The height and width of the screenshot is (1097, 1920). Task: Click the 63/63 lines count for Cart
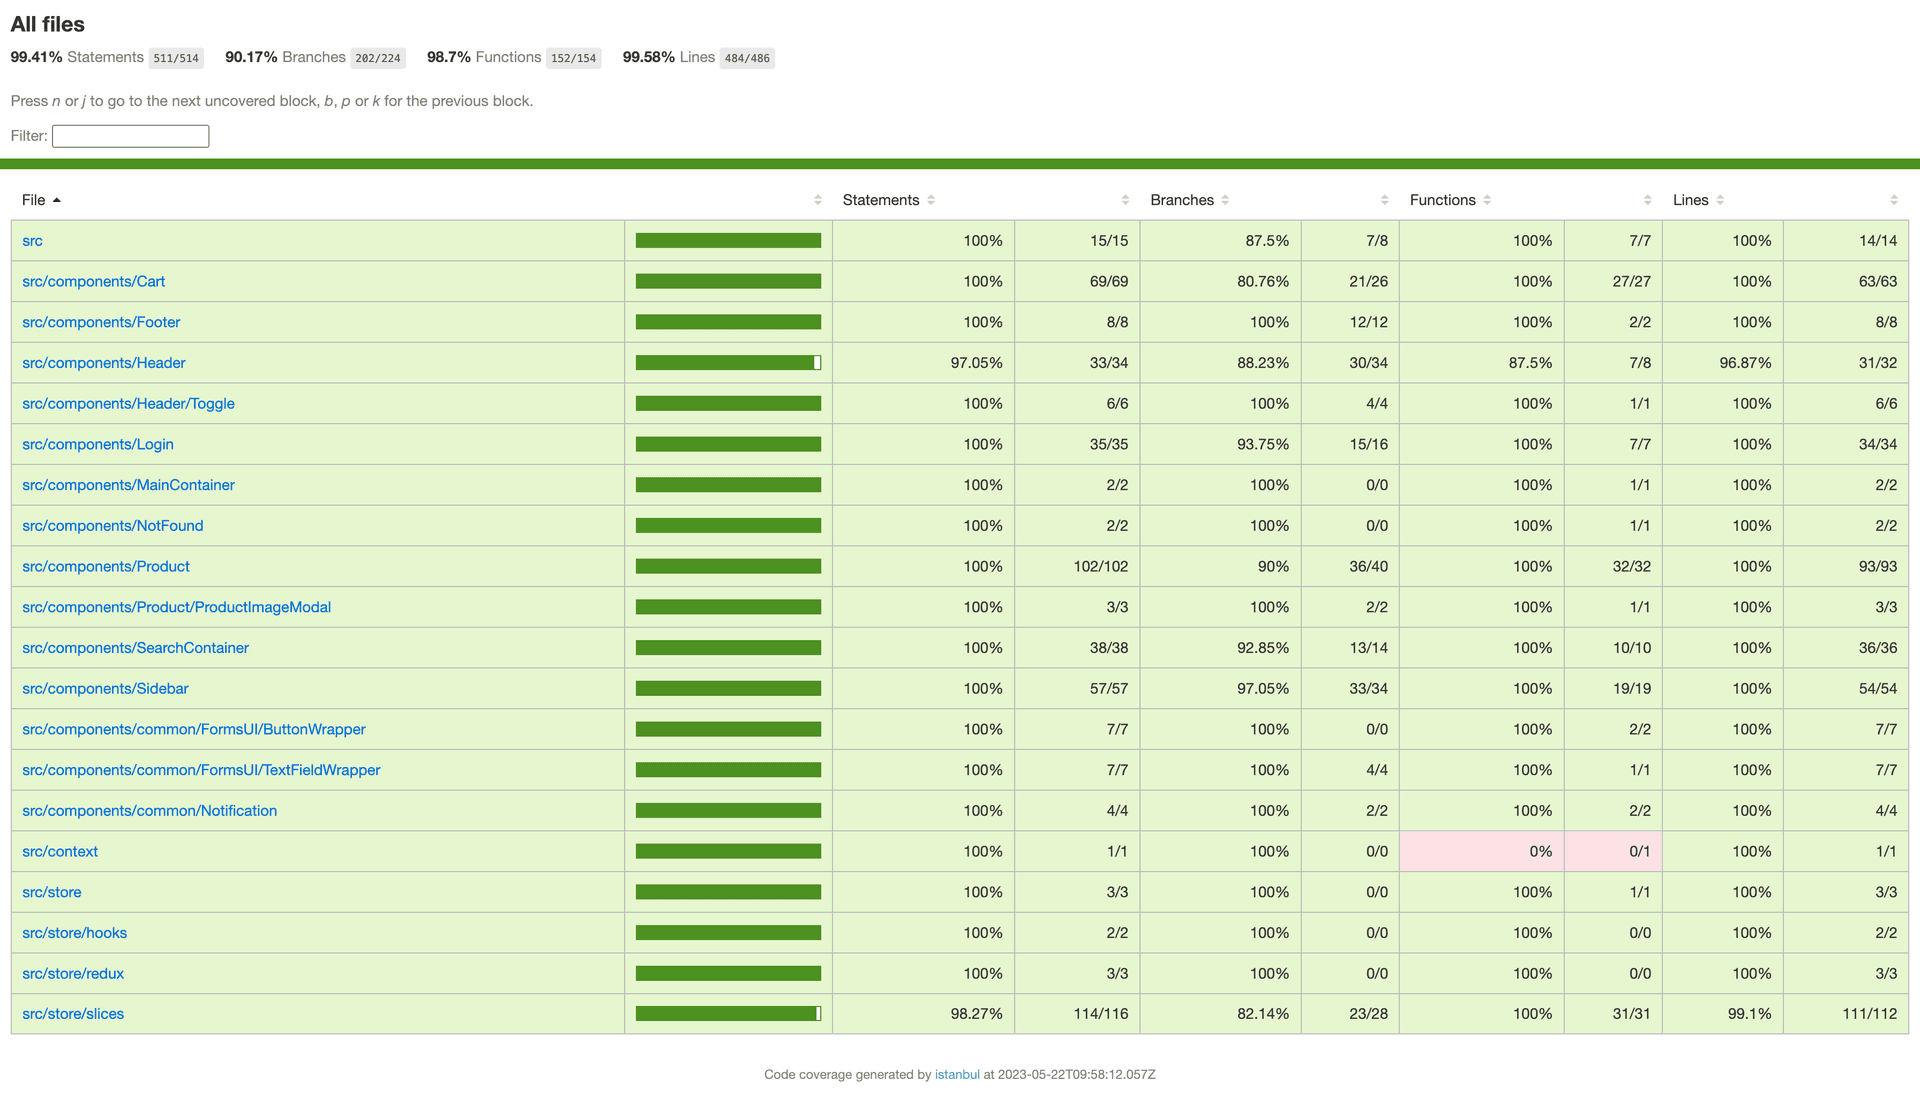tap(1877, 282)
